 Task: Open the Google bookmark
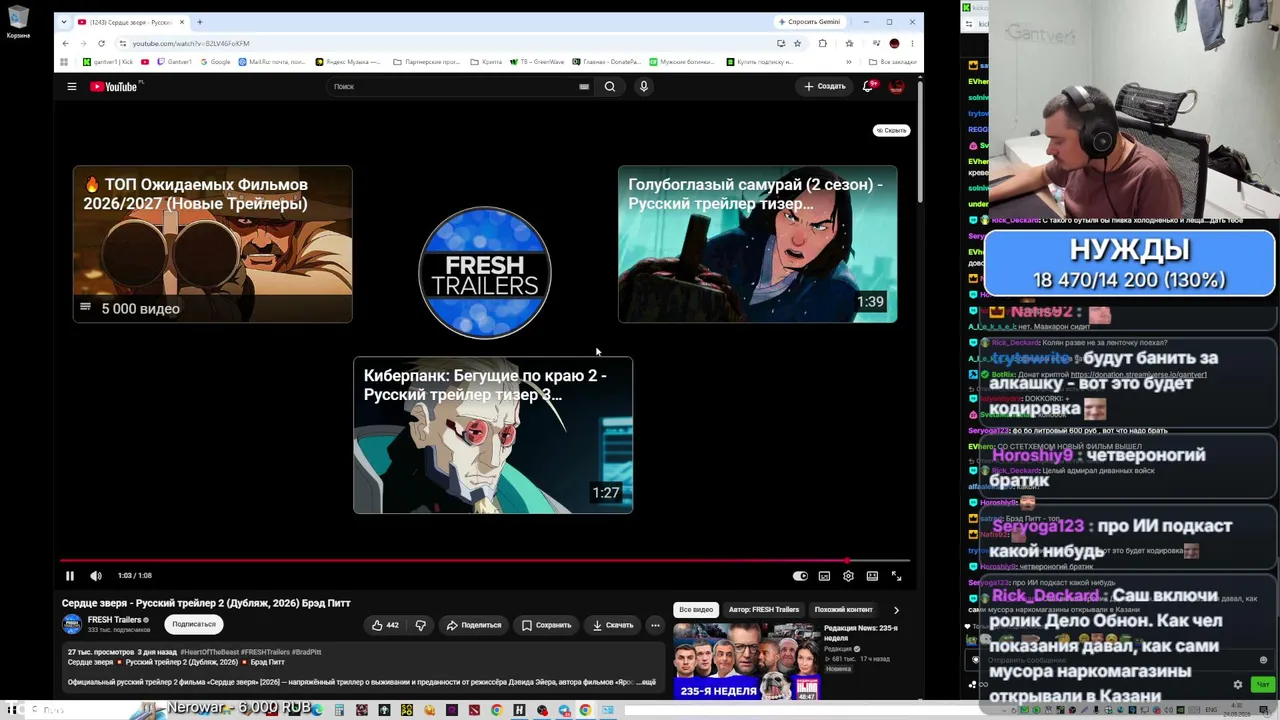[x=215, y=62]
